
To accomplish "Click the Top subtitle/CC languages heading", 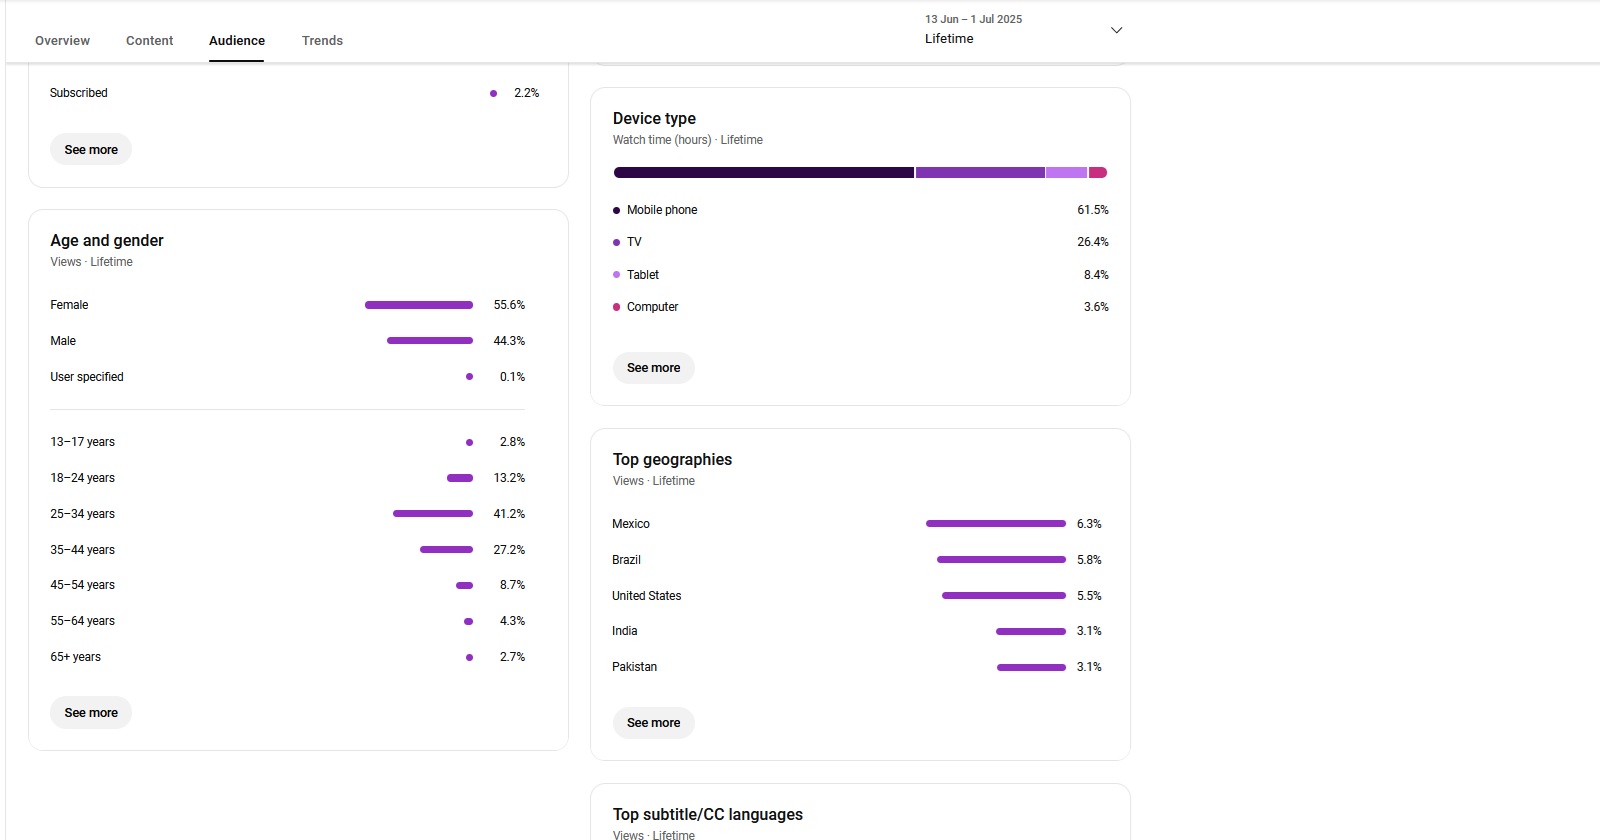I will coord(708,815).
